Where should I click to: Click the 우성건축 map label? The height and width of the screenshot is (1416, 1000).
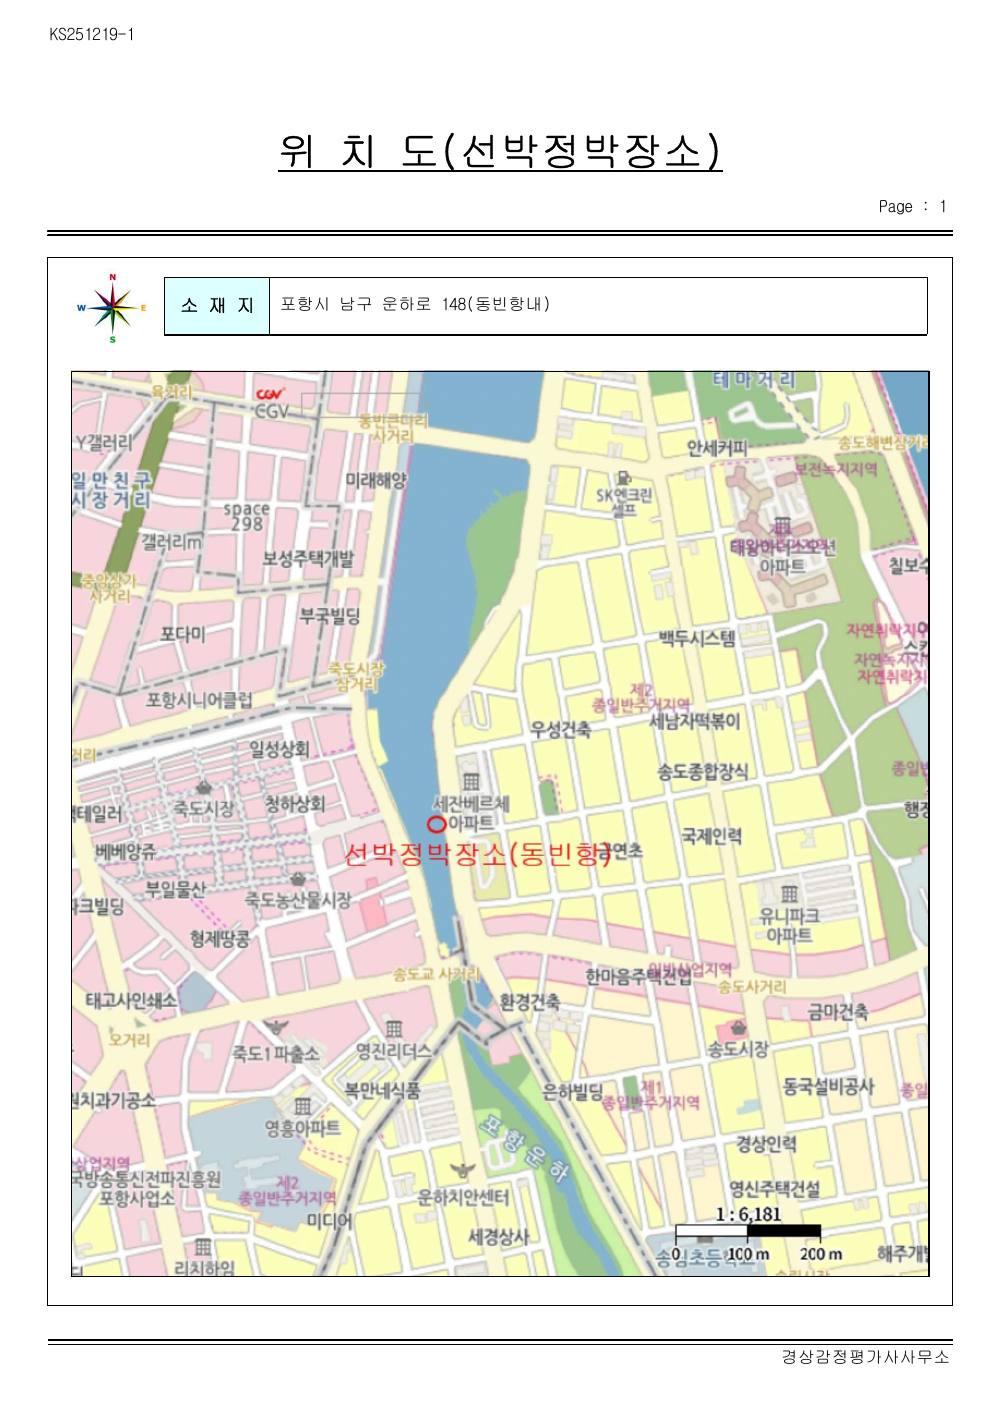click(561, 729)
